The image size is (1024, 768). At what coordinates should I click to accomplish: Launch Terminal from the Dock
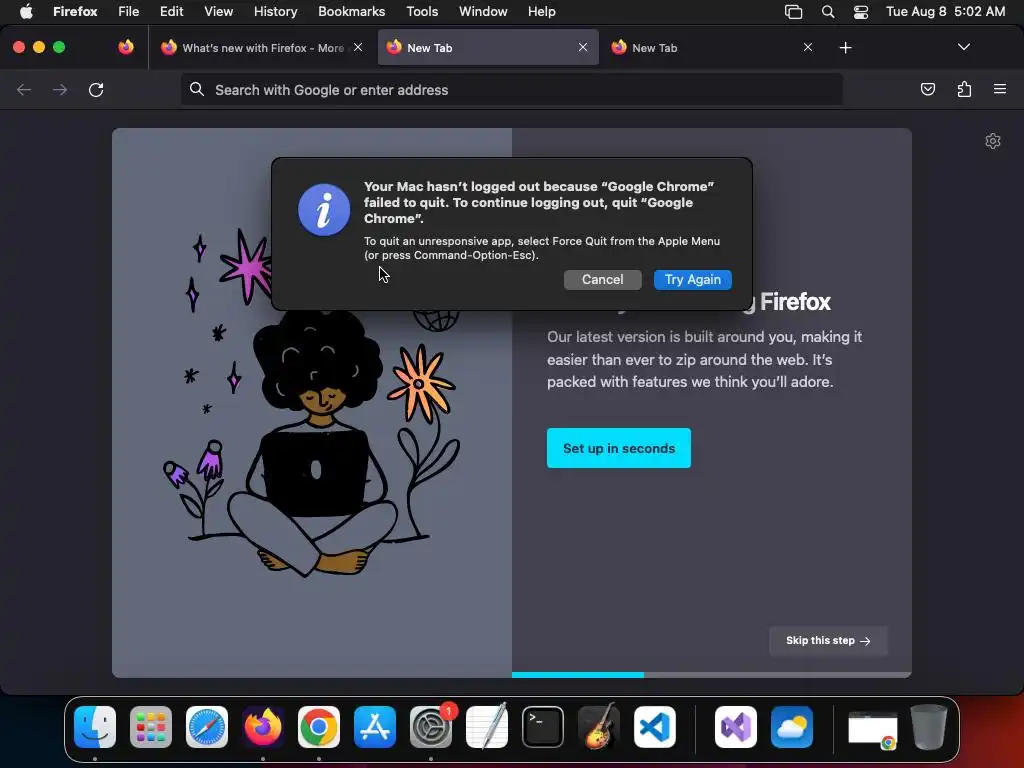(543, 727)
